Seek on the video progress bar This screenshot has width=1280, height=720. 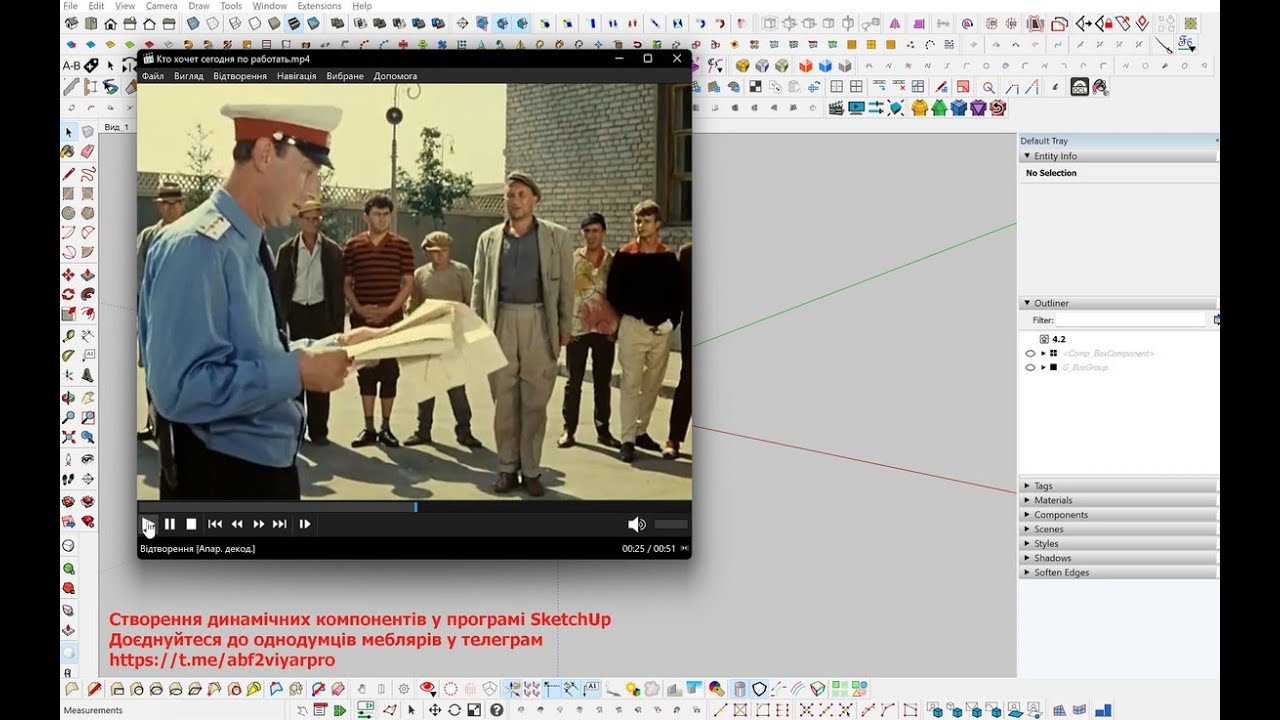(x=414, y=507)
